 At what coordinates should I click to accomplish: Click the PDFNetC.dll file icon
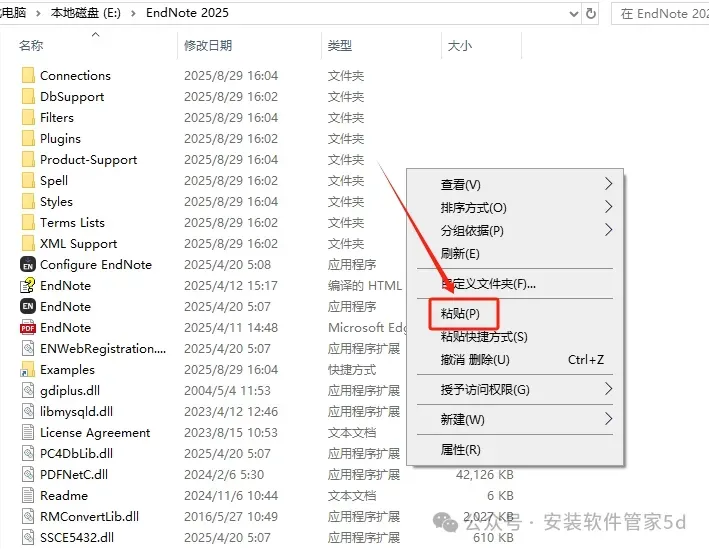(x=28, y=474)
